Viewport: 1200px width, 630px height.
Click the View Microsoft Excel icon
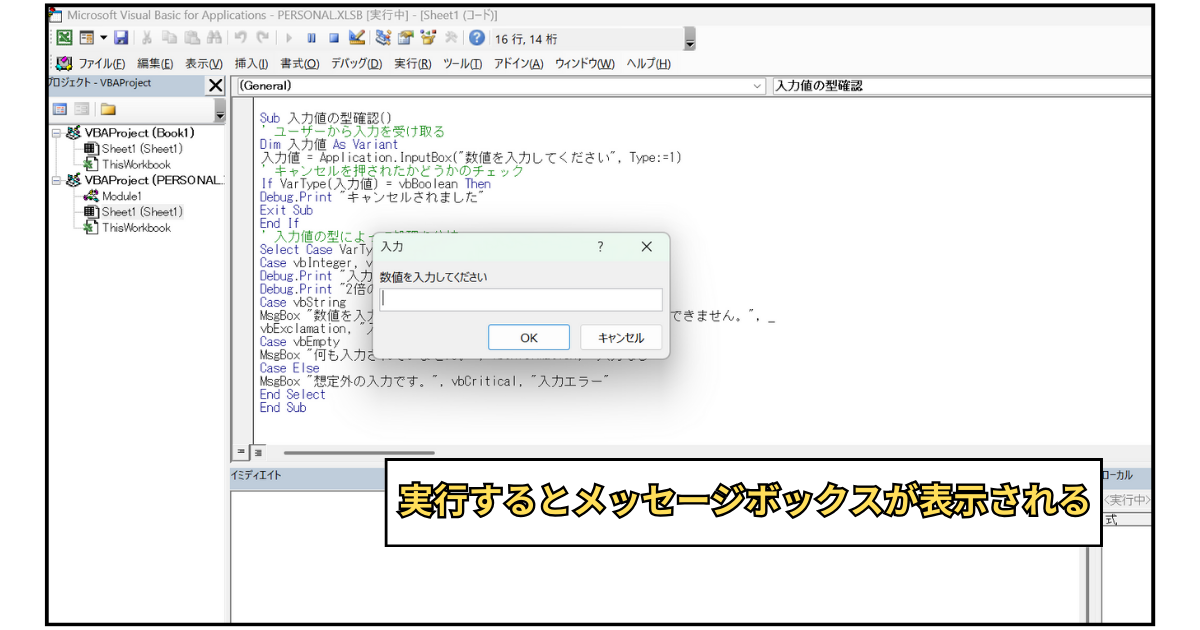coord(63,38)
